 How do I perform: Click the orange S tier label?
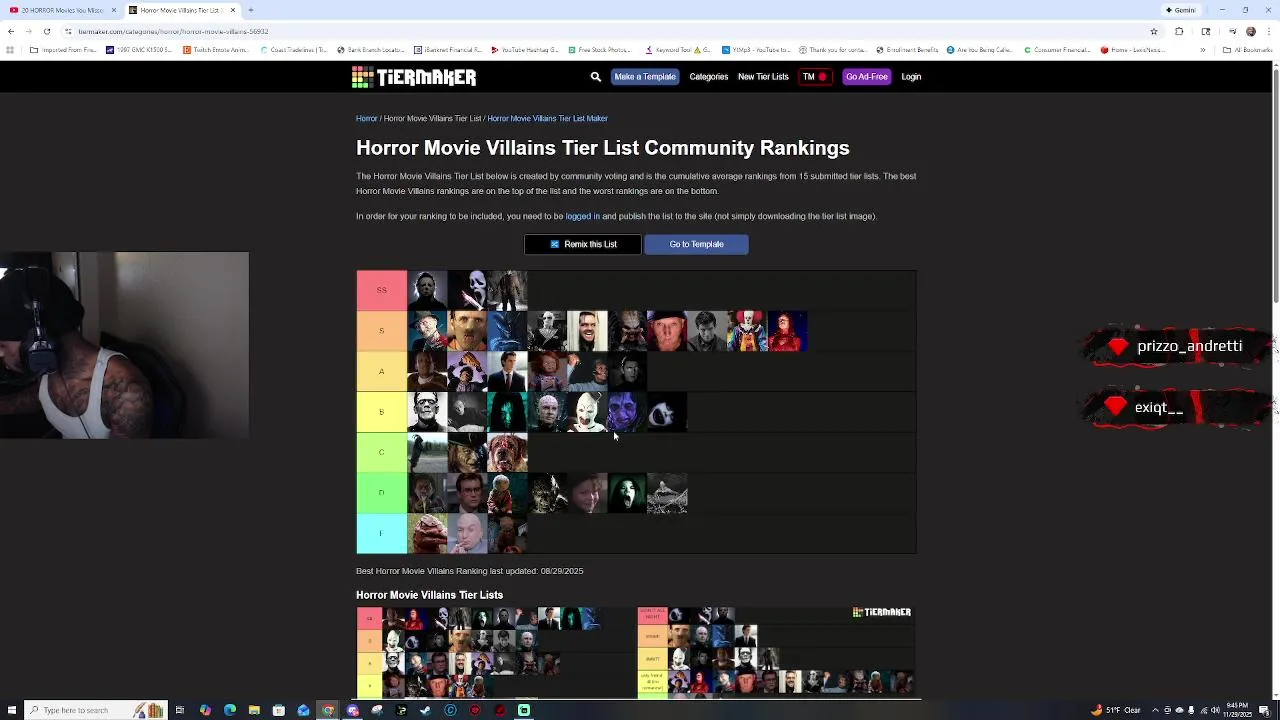point(381,331)
